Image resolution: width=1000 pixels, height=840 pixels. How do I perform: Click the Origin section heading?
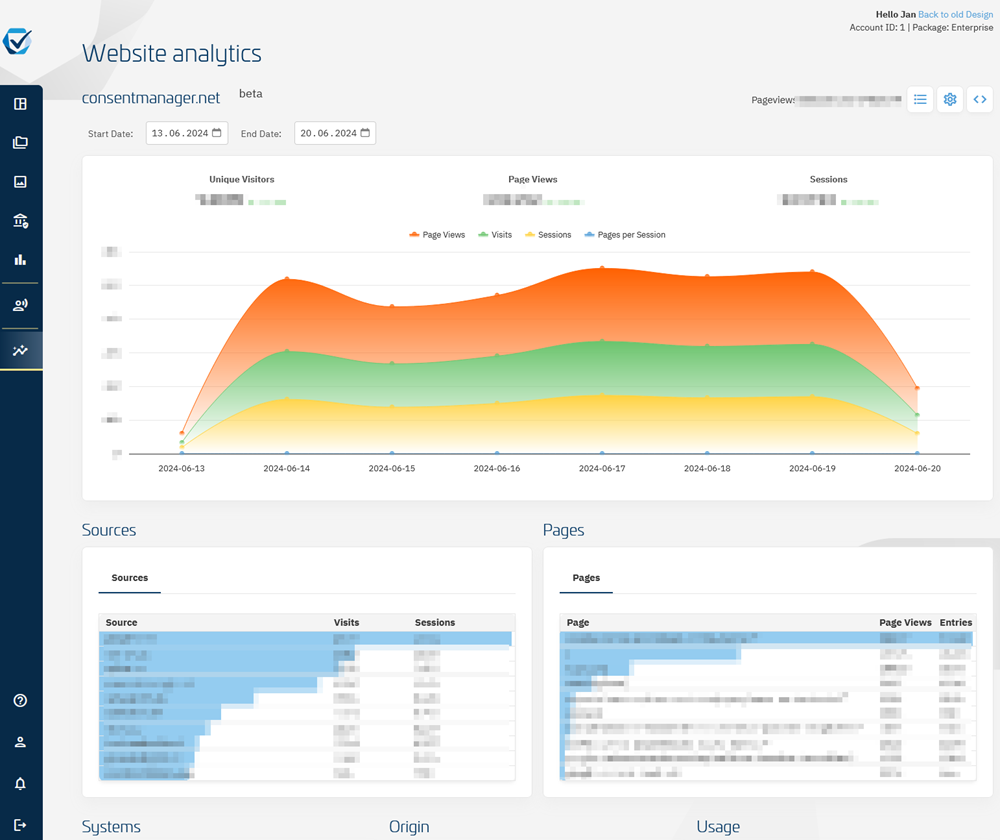point(409,827)
